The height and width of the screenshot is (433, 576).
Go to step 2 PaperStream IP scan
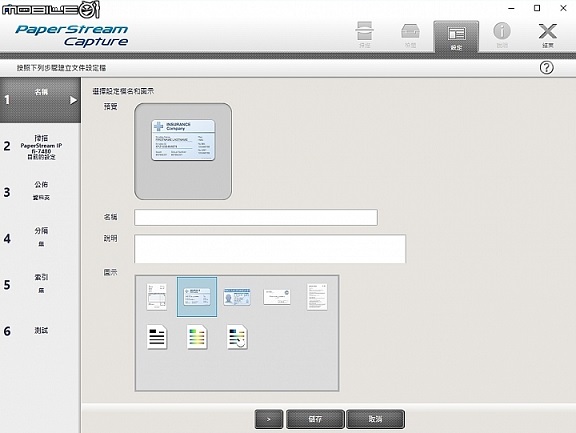pyautogui.click(x=40, y=147)
